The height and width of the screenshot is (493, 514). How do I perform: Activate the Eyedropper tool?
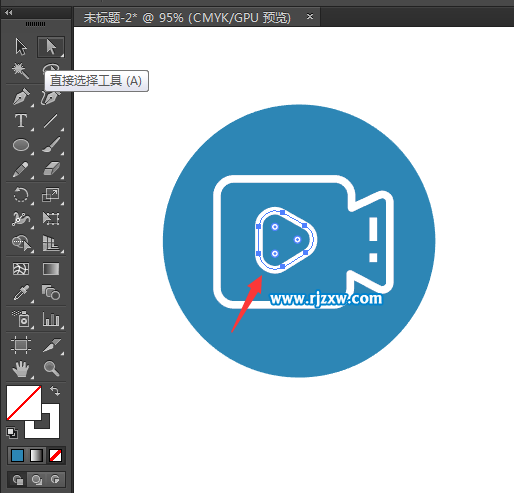(x=21, y=293)
